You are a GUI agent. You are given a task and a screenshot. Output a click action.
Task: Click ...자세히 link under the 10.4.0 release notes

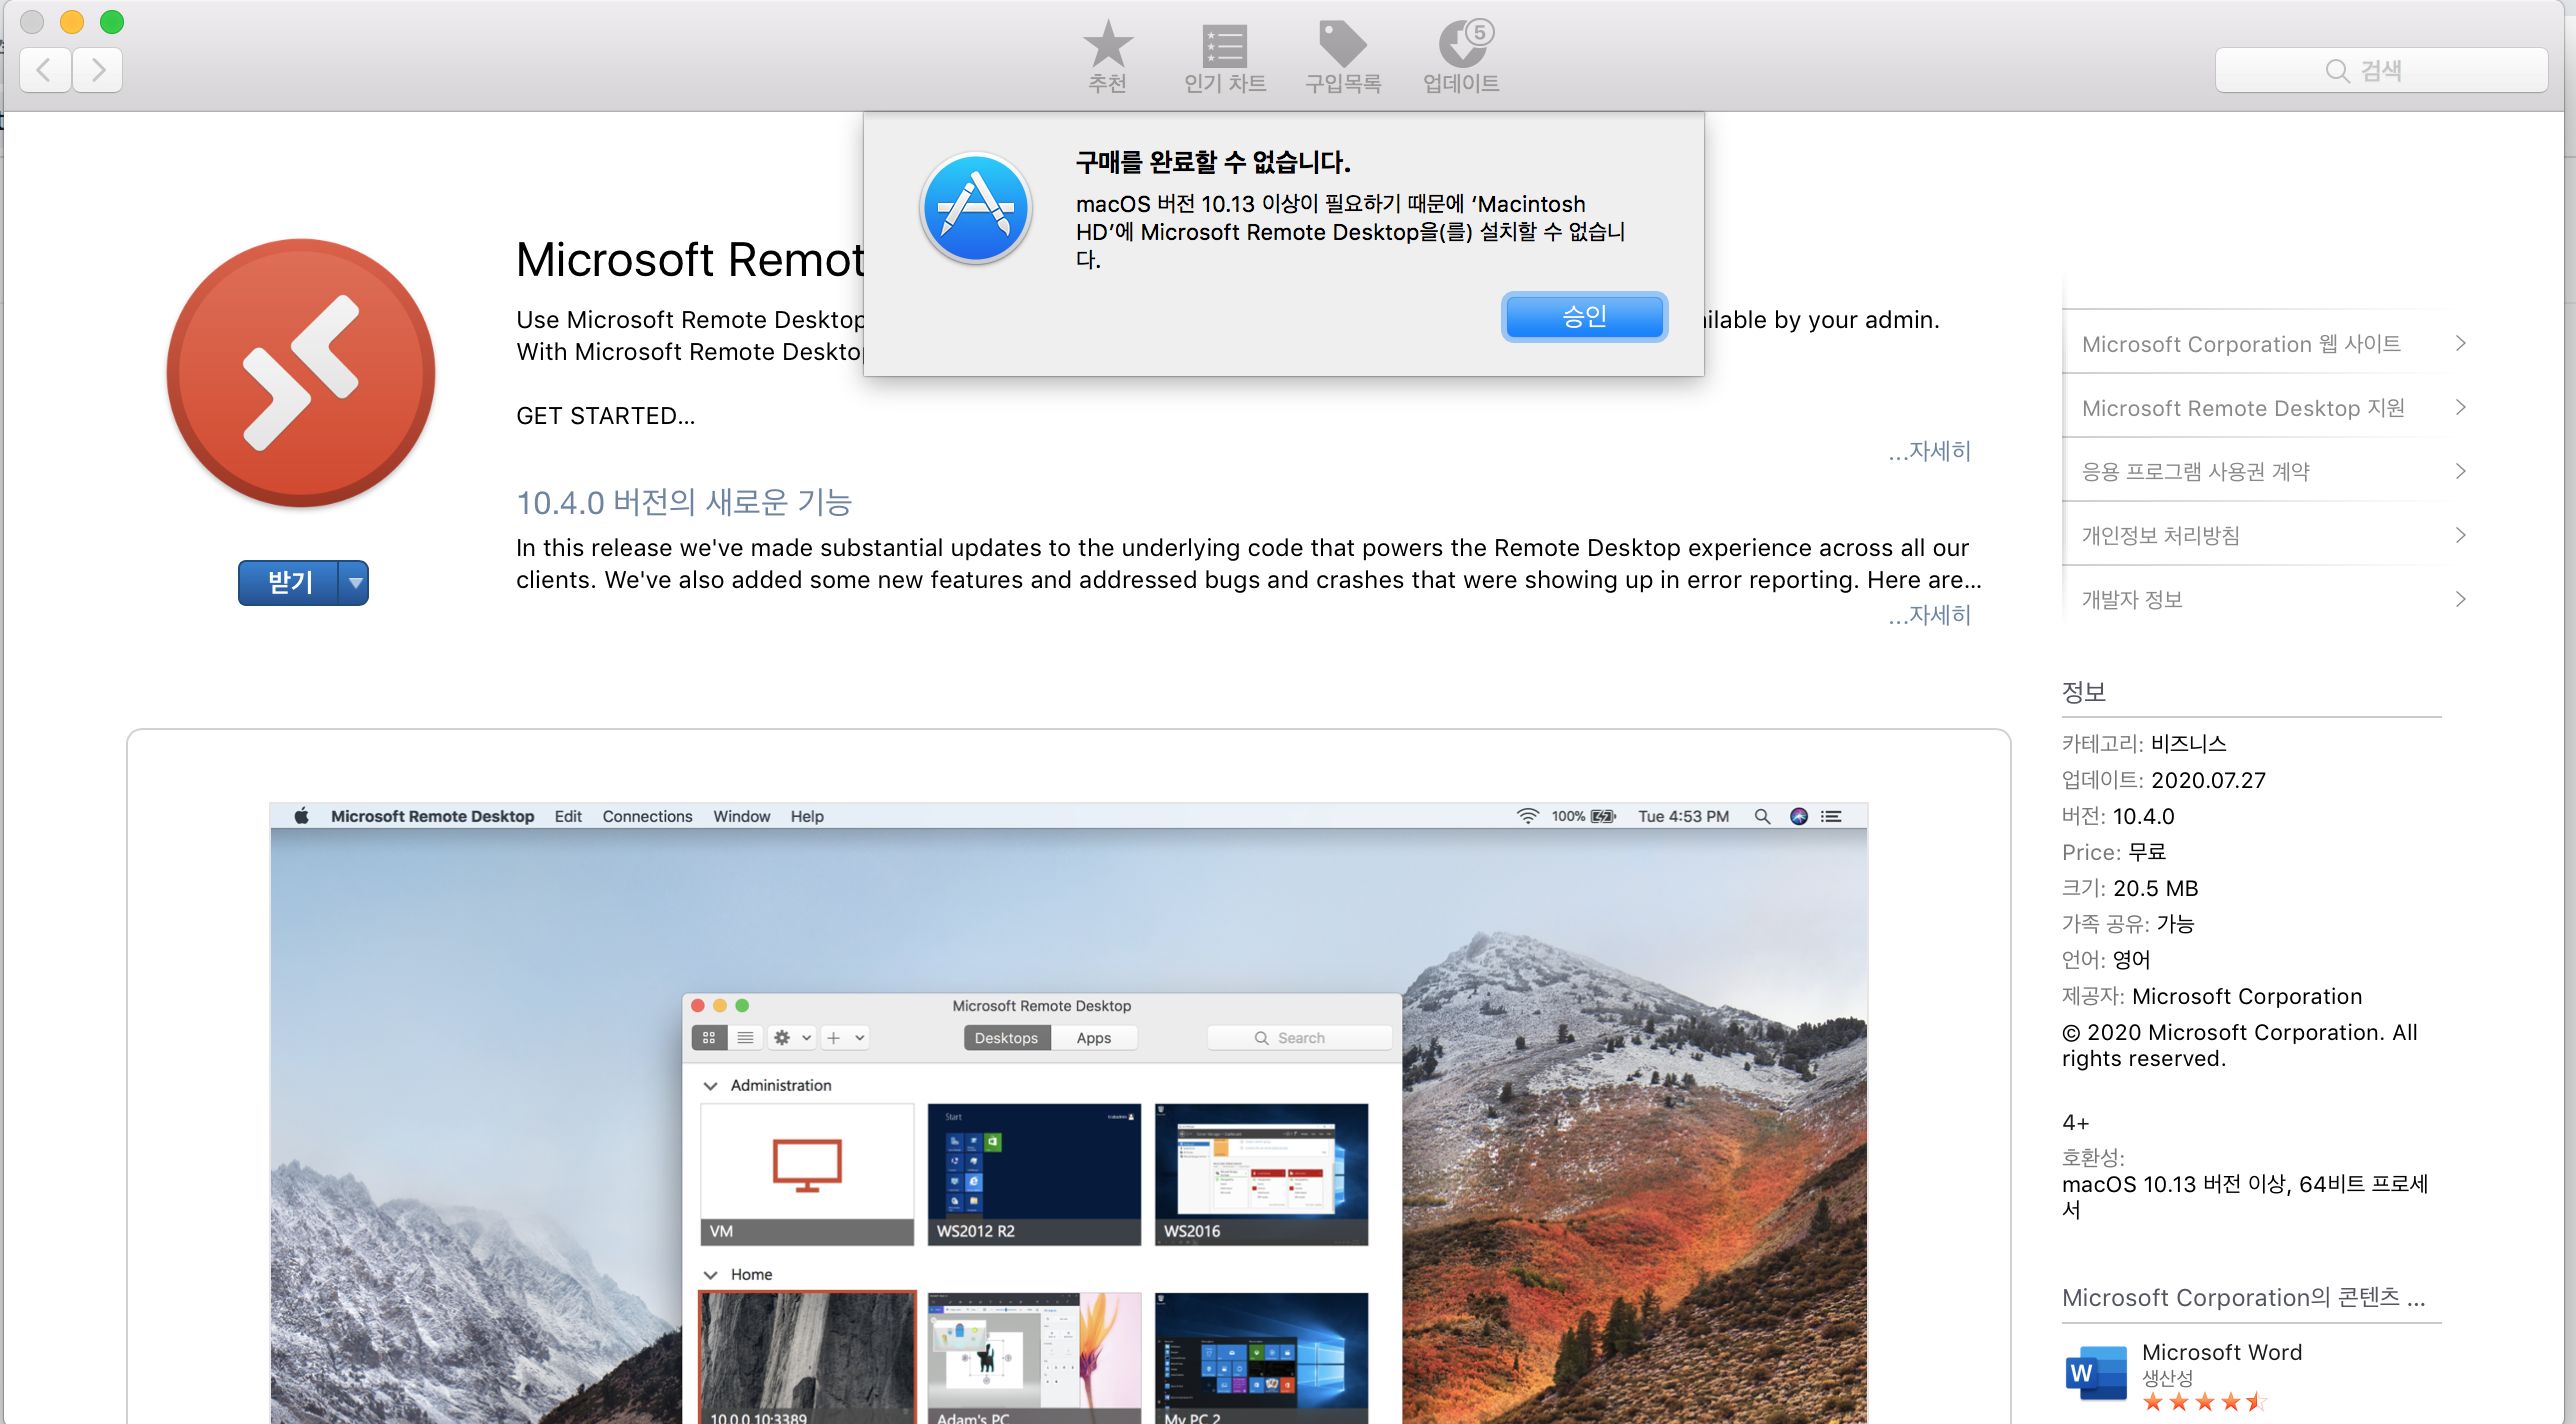[x=1930, y=615]
